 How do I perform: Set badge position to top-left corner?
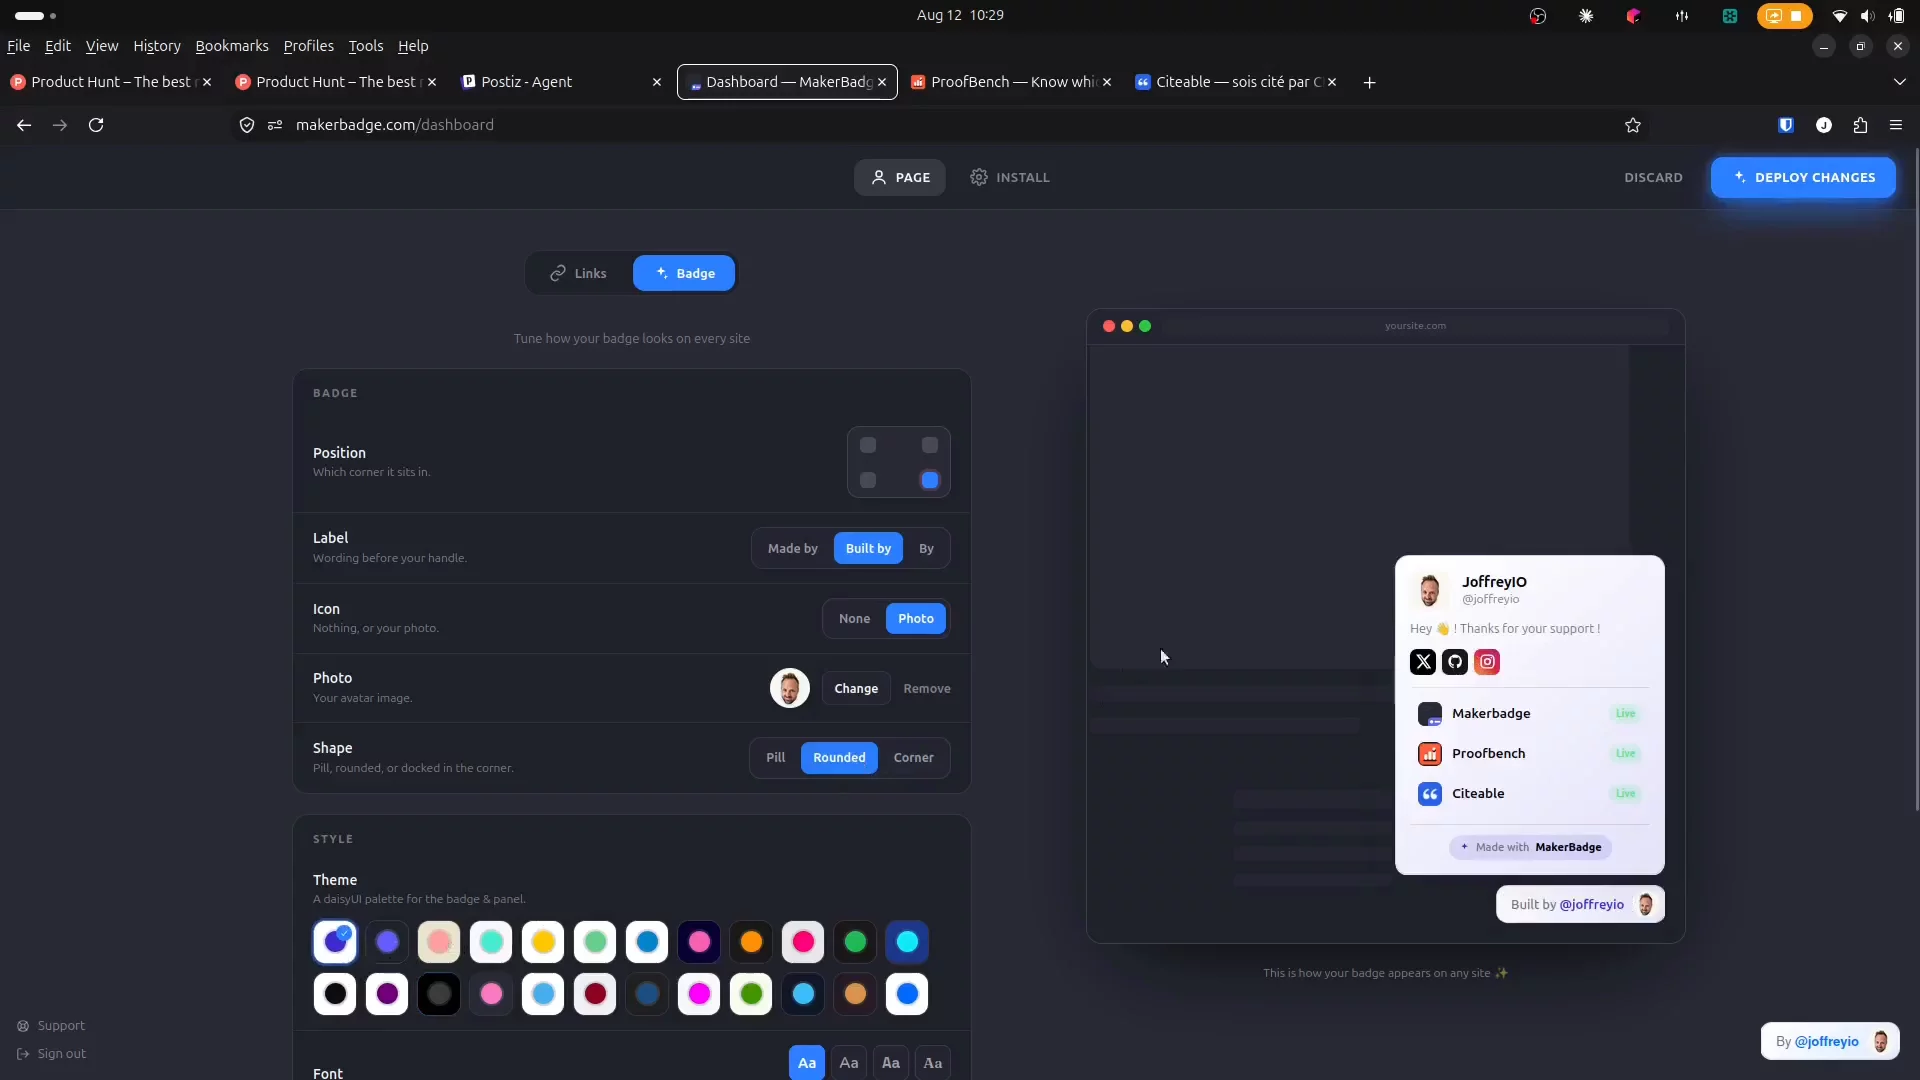pyautogui.click(x=868, y=445)
